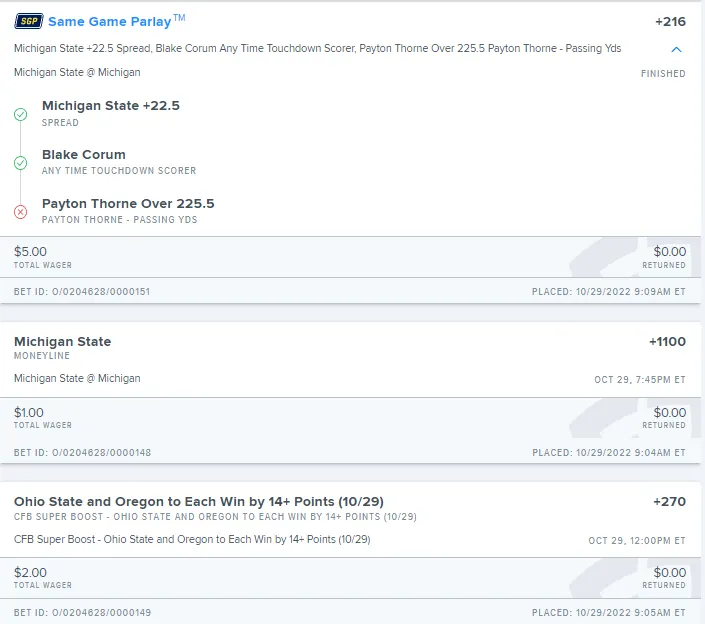The image size is (705, 624).
Task: Click red X icon beside Payton Thorne
Action: [20, 212]
